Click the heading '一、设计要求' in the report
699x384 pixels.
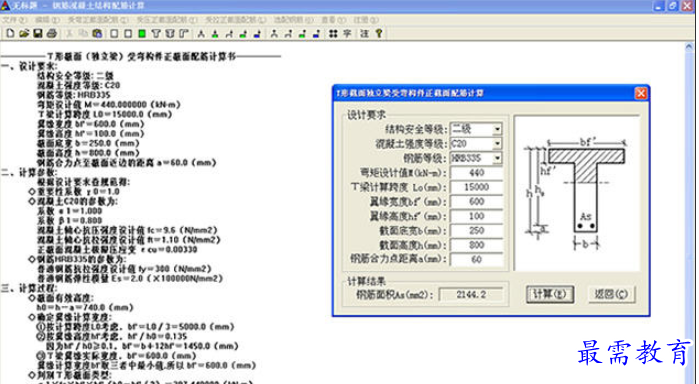30,66
